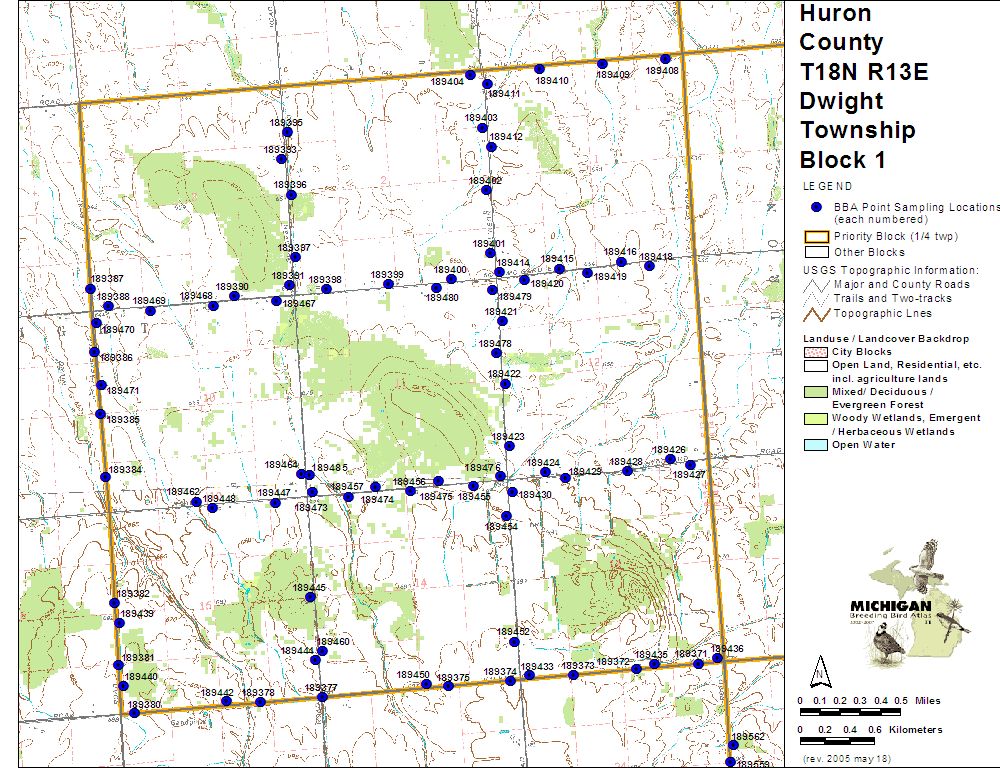
Task: Click sampling point 189445
Action: [x=310, y=597]
